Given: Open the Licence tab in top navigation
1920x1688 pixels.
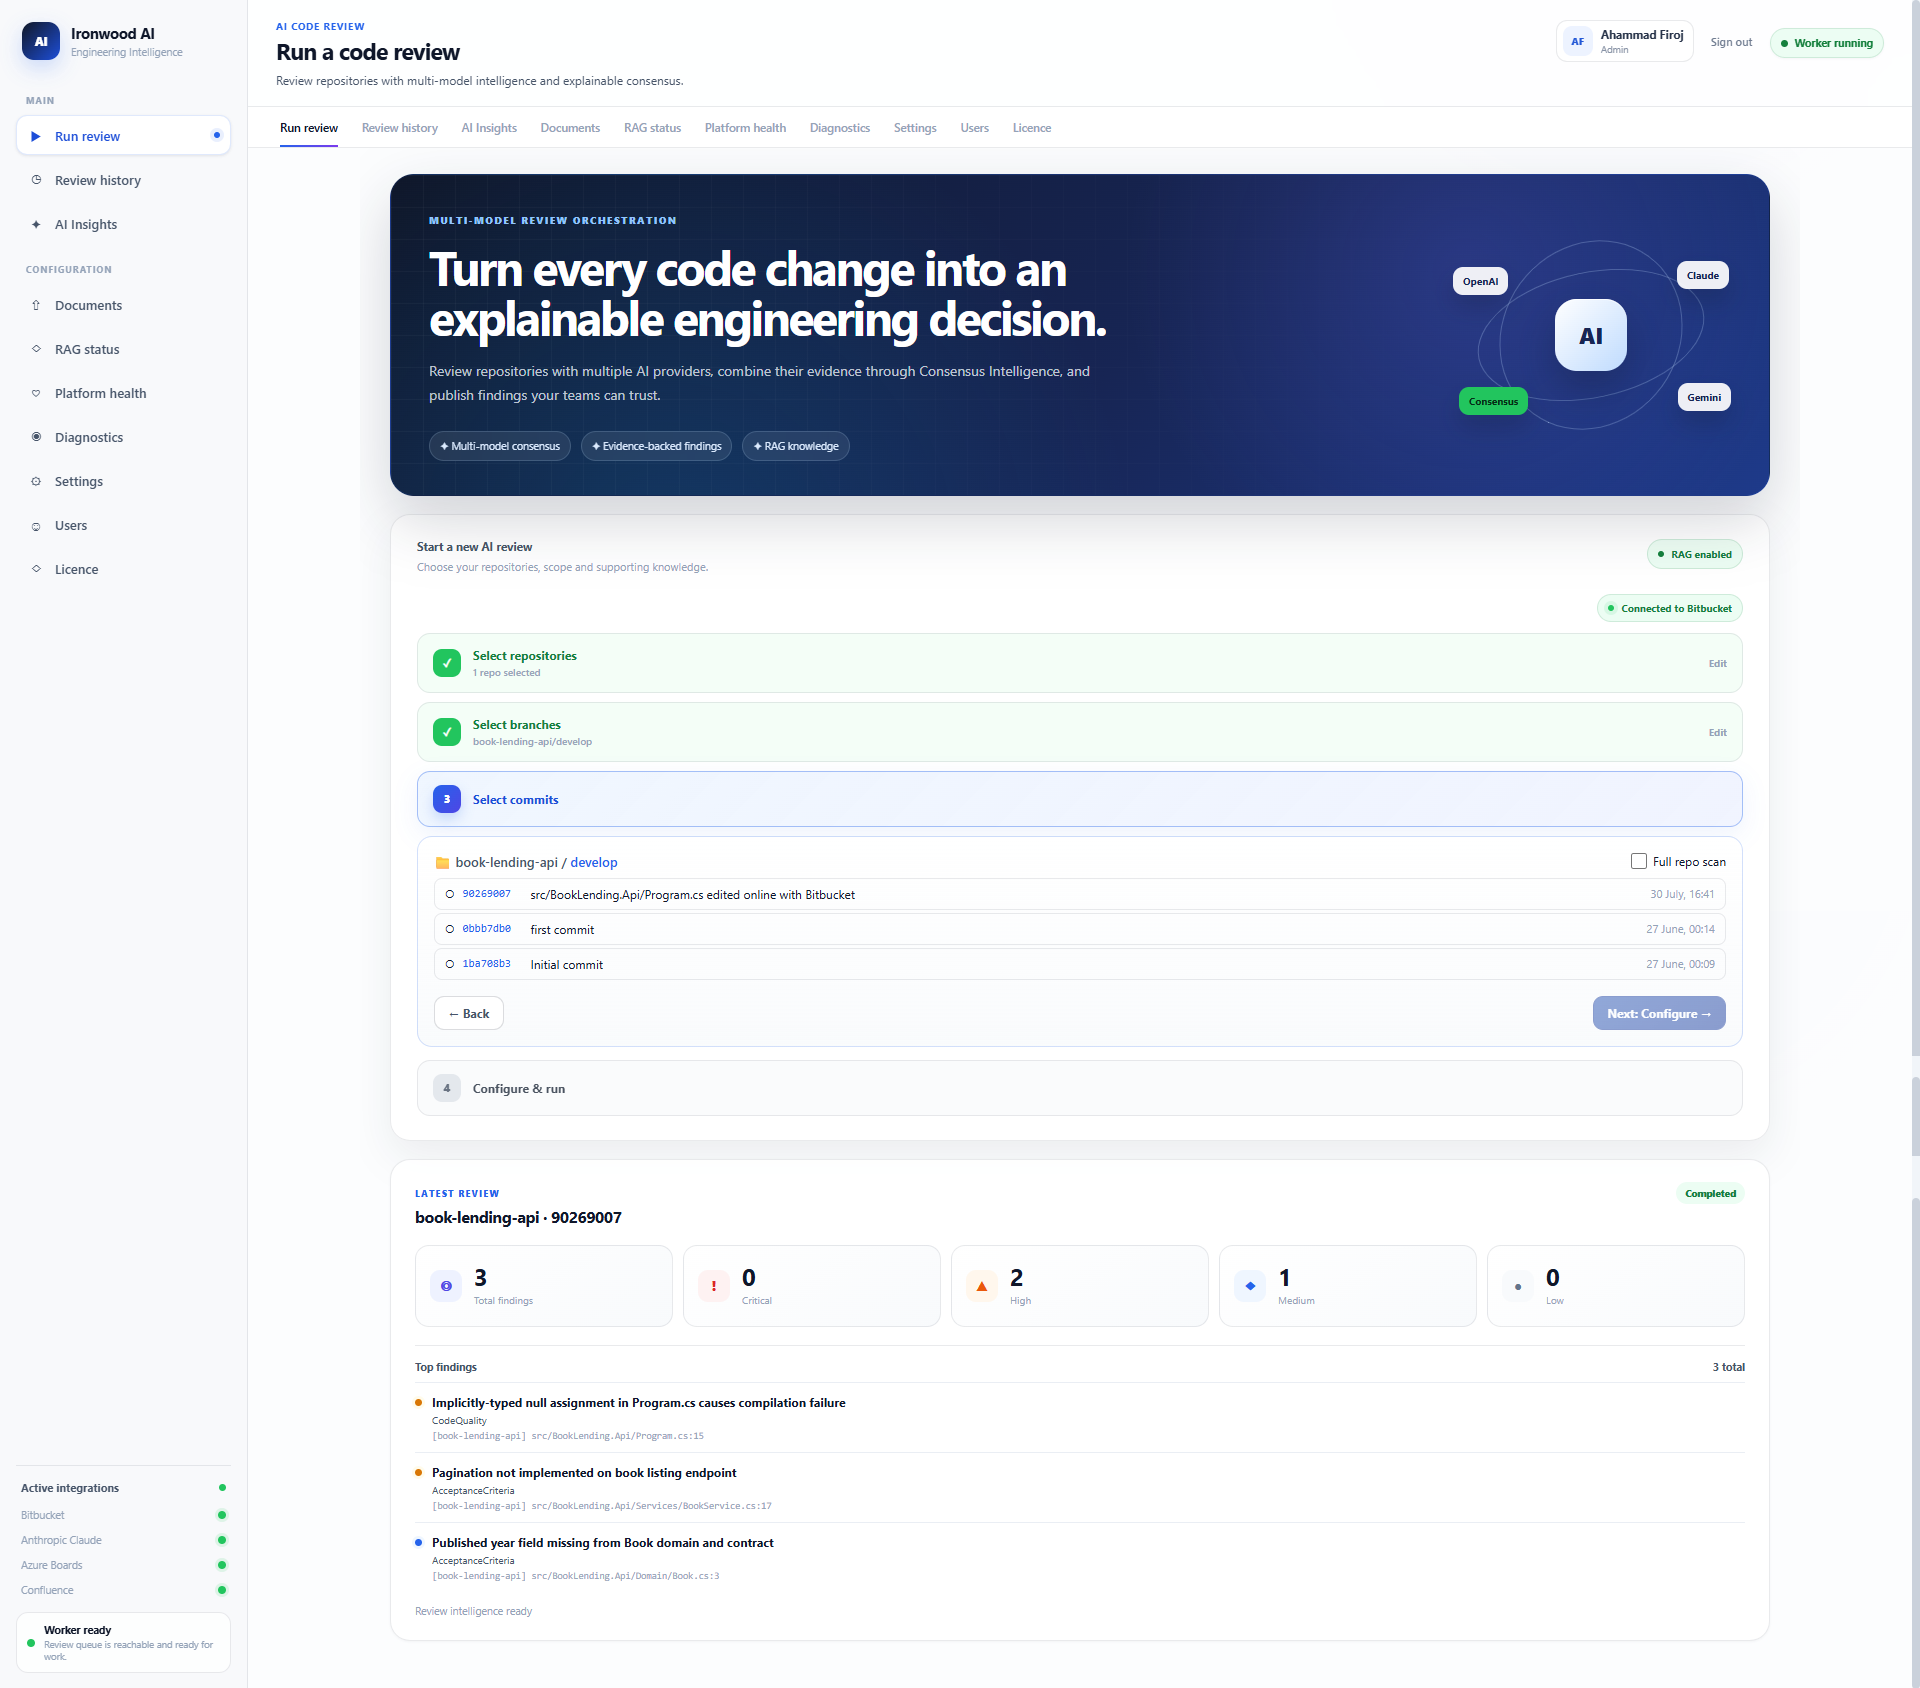Looking at the screenshot, I should tap(1032, 128).
